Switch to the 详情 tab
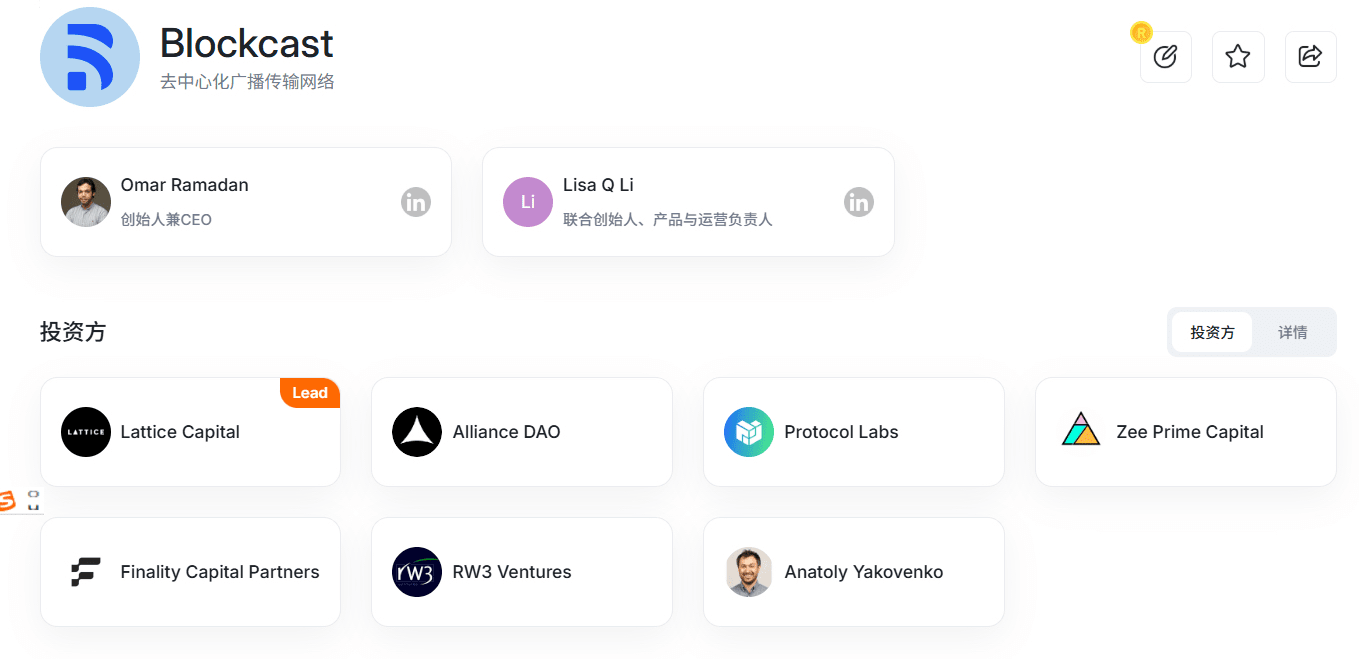This screenshot has width=1359, height=659. click(1292, 332)
